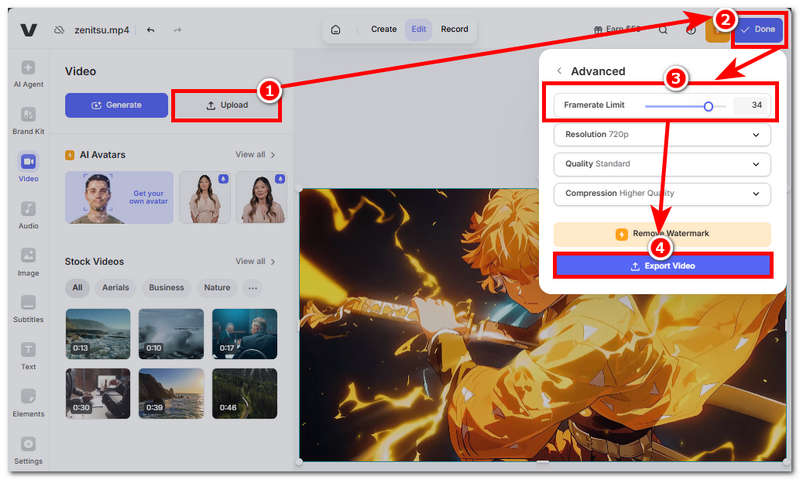Viewport: 800px width, 480px height.
Task: Click the Earn gift icon
Action: 598,30
